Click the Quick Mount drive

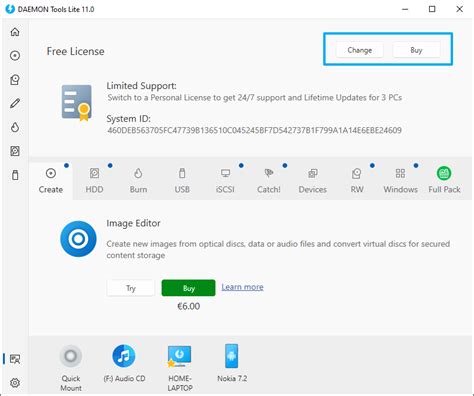pyautogui.click(x=71, y=368)
